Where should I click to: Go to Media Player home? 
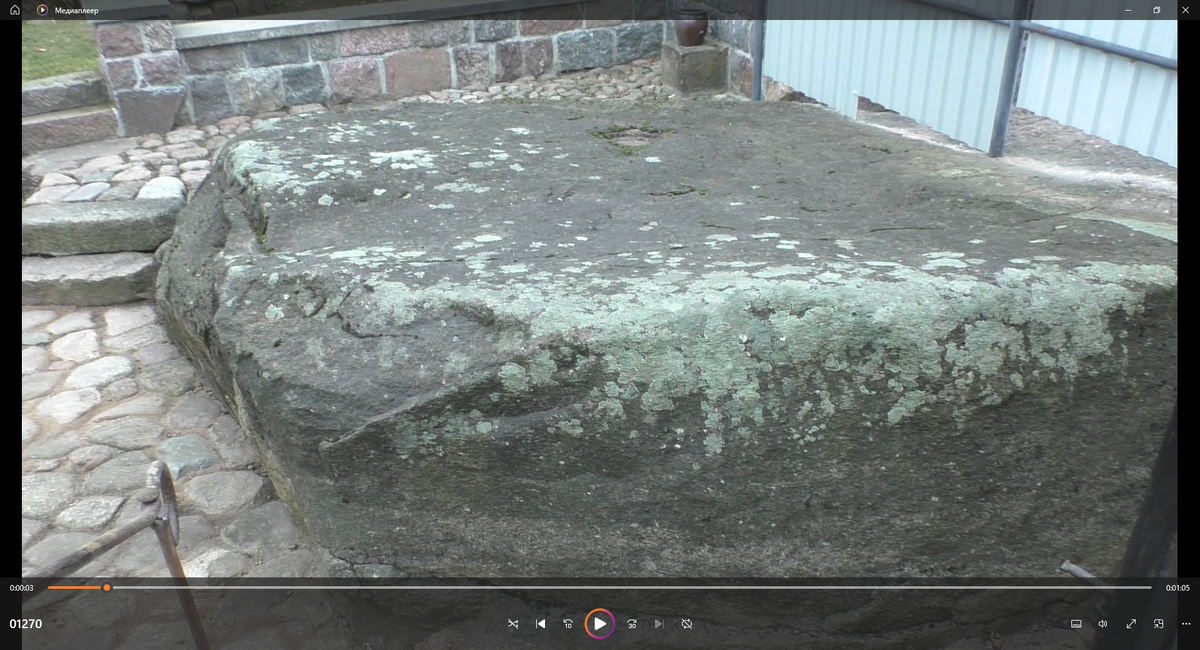click(x=14, y=10)
